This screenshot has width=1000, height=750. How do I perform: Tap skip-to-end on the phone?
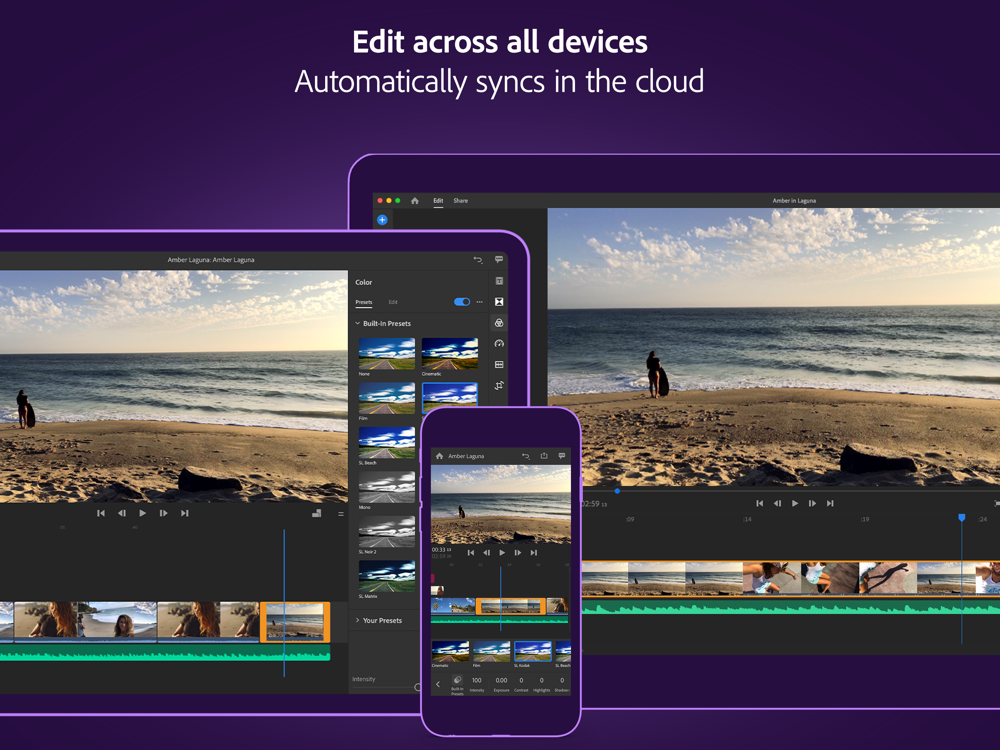tap(534, 553)
